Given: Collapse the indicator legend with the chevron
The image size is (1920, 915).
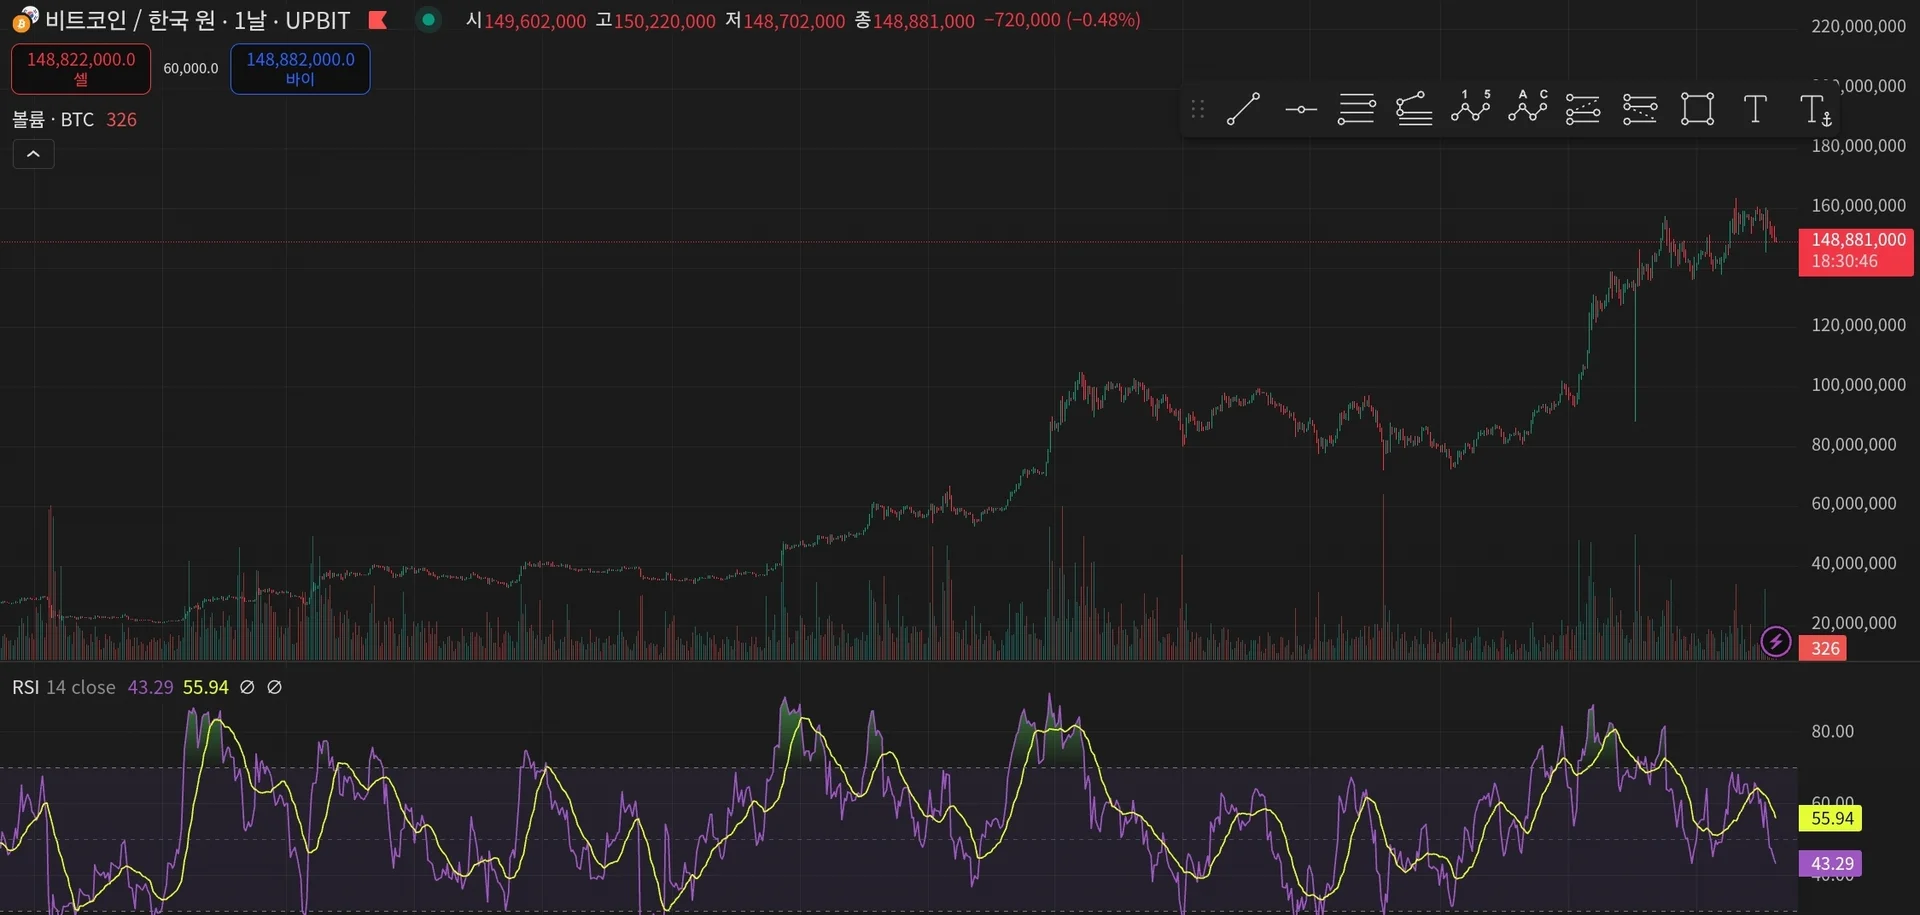Looking at the screenshot, I should pos(33,154).
